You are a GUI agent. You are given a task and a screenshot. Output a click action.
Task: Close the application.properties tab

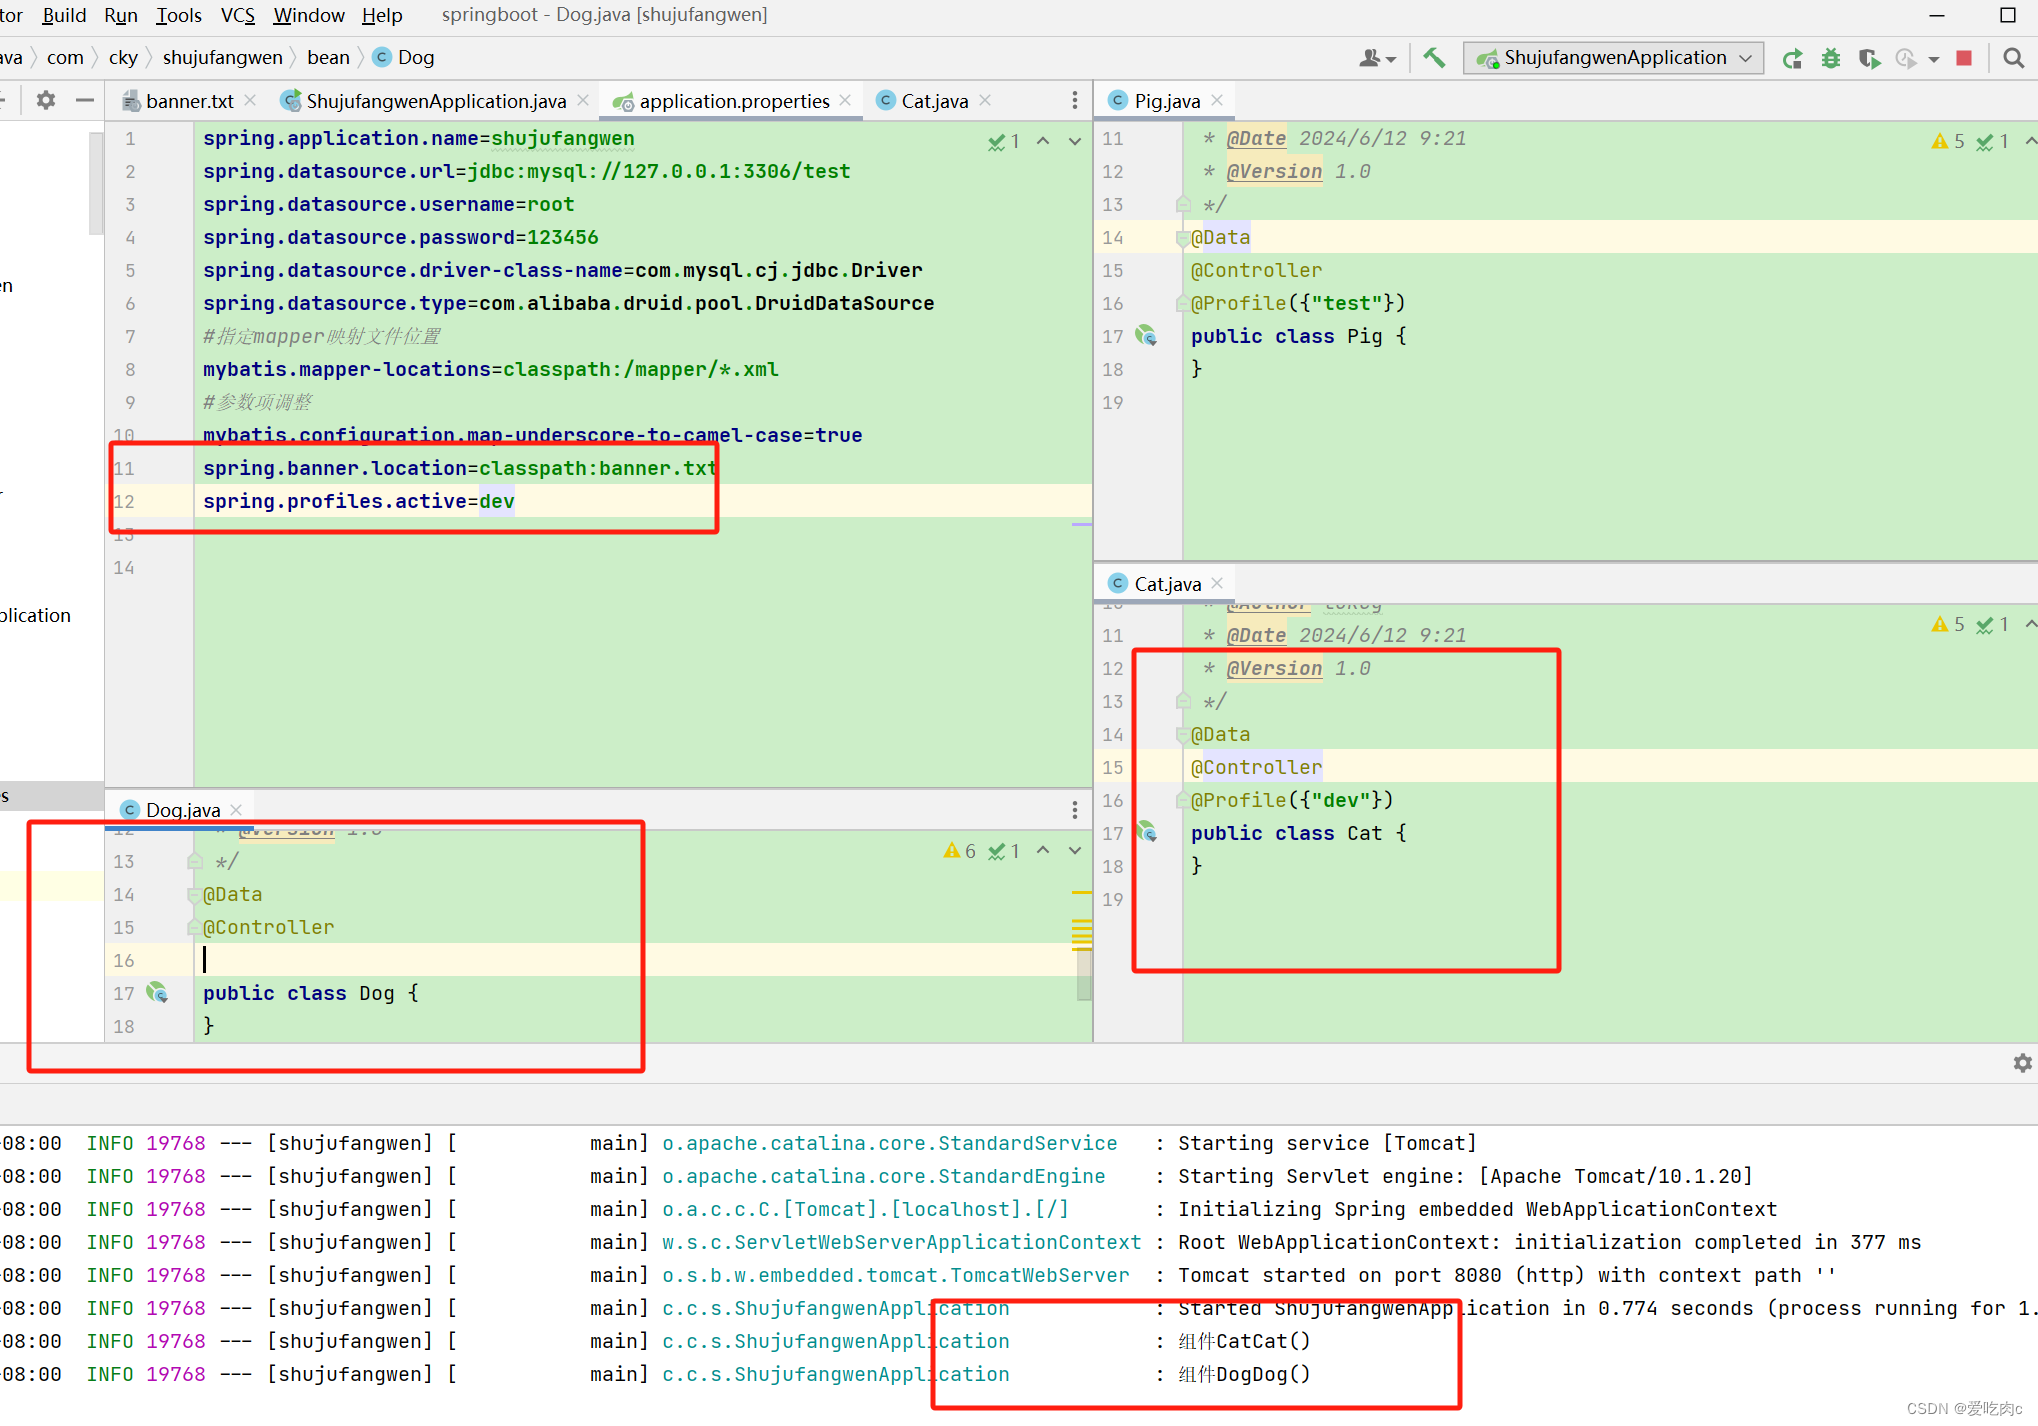(845, 101)
